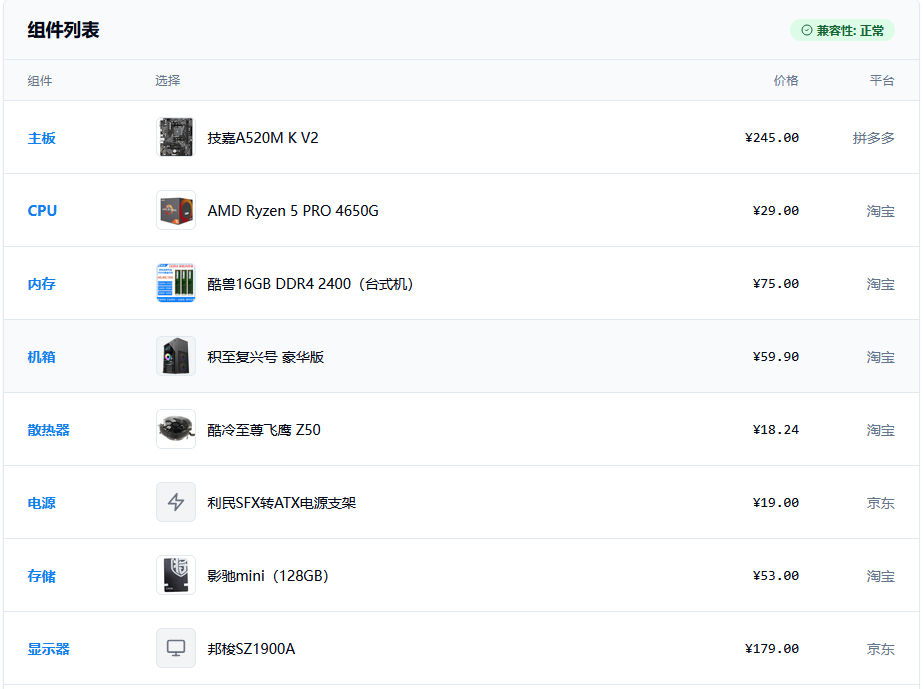Click the 积至复兴号 case thumbnail image
Screen dimensions: 924x689
pyautogui.click(x=176, y=357)
